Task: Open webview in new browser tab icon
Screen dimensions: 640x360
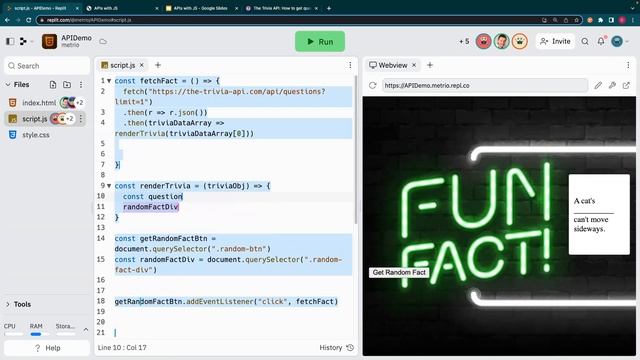Action: point(626,85)
